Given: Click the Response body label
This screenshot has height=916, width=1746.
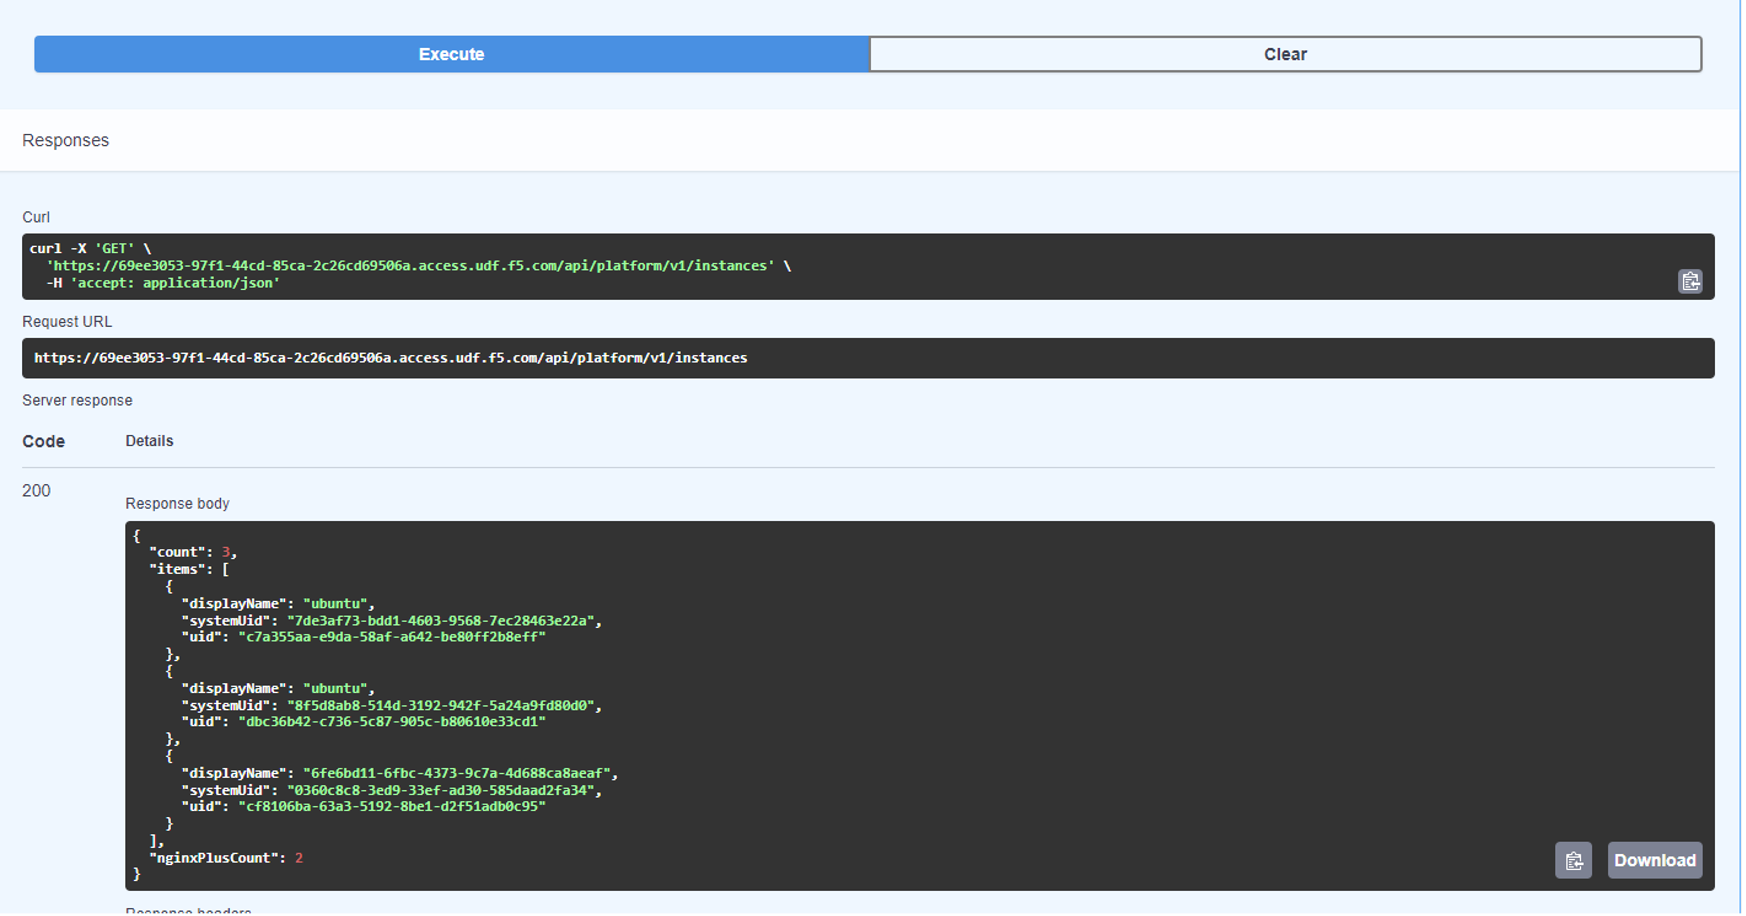Looking at the screenshot, I should click(177, 503).
